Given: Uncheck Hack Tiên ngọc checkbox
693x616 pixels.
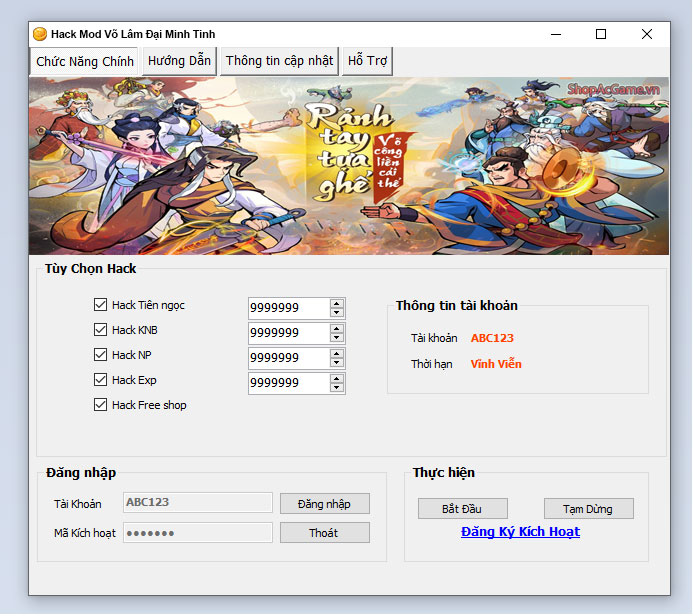Looking at the screenshot, I should [x=100, y=305].
